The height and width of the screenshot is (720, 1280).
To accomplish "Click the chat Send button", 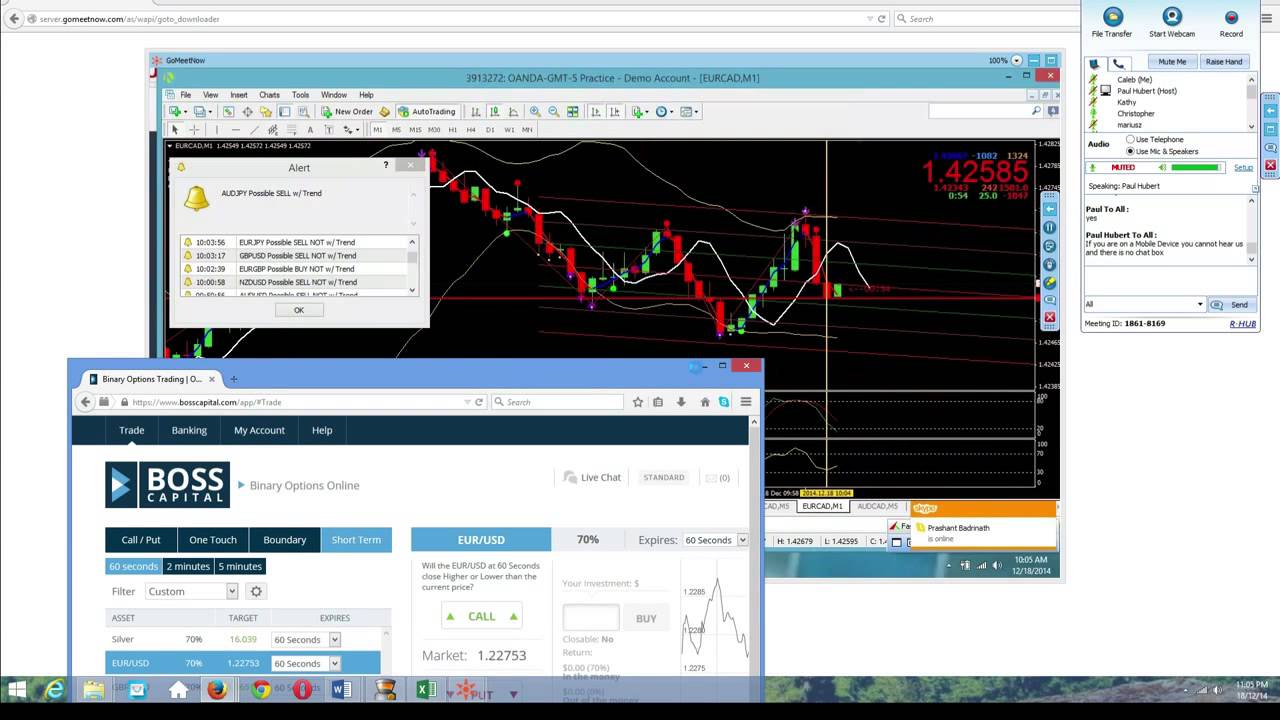I will point(1231,304).
